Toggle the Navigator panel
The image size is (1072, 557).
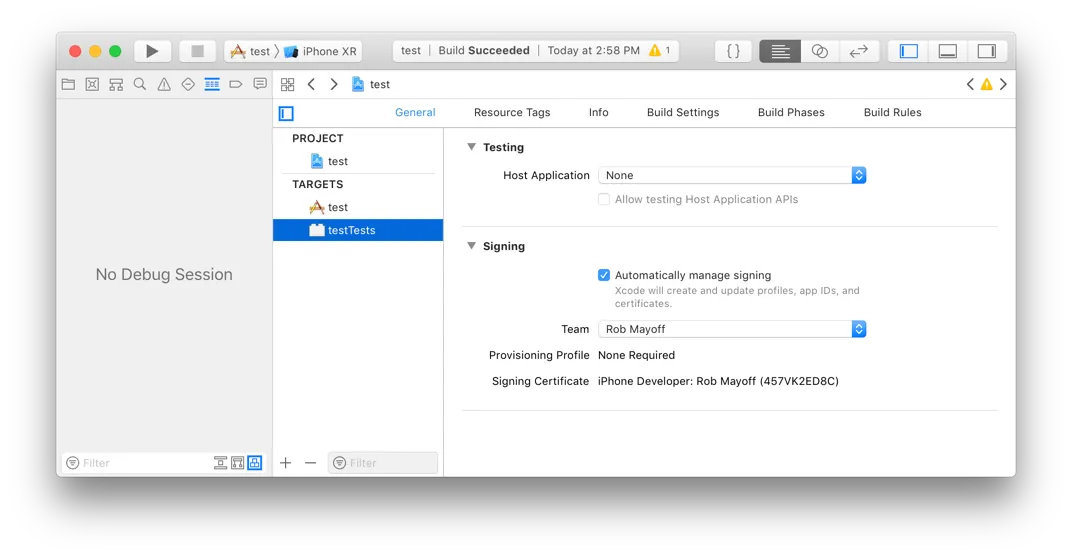[908, 51]
